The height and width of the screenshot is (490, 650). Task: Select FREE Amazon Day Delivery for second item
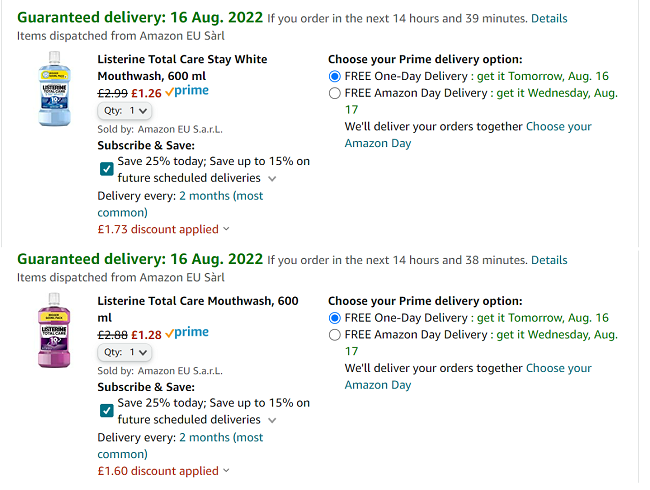point(334,335)
